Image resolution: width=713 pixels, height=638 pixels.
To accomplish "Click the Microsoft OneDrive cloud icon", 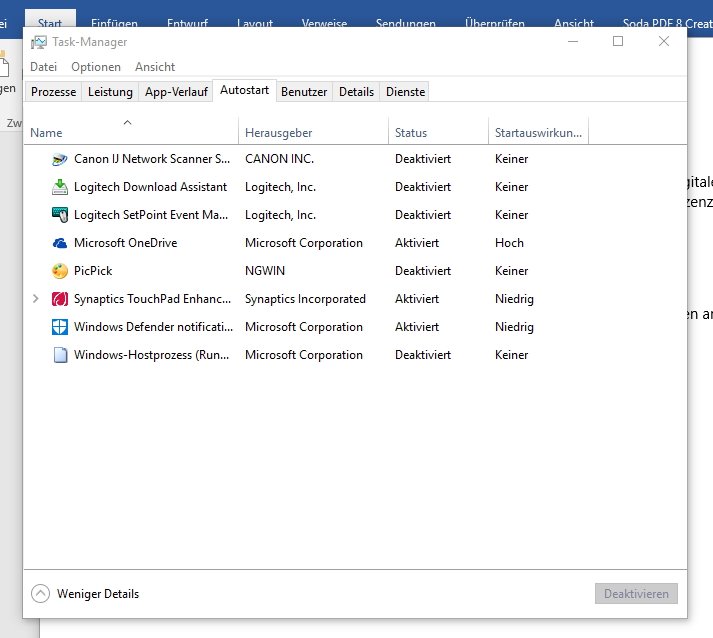I will (x=60, y=243).
